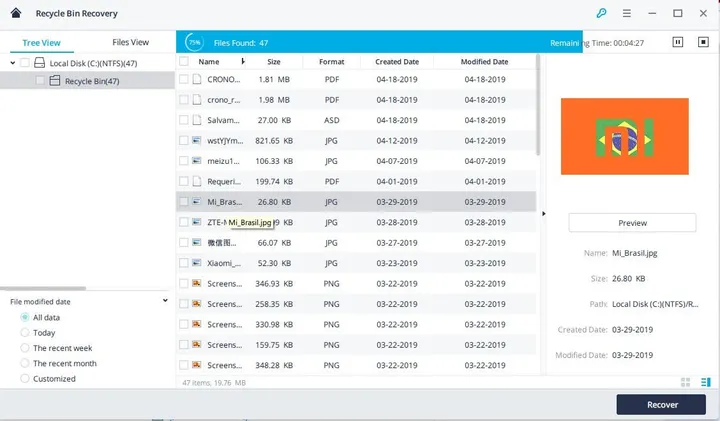720x421 pixels.
Task: Check the Local Disk (C:) checkbox
Action: tap(25, 62)
